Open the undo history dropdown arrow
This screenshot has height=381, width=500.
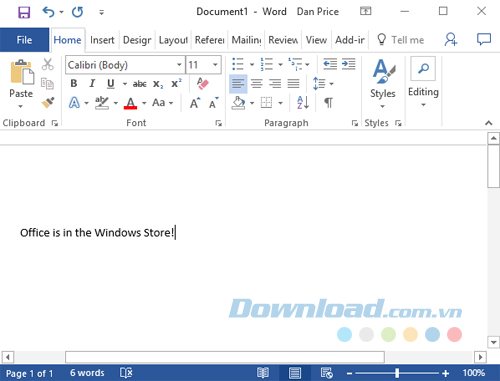(x=61, y=12)
